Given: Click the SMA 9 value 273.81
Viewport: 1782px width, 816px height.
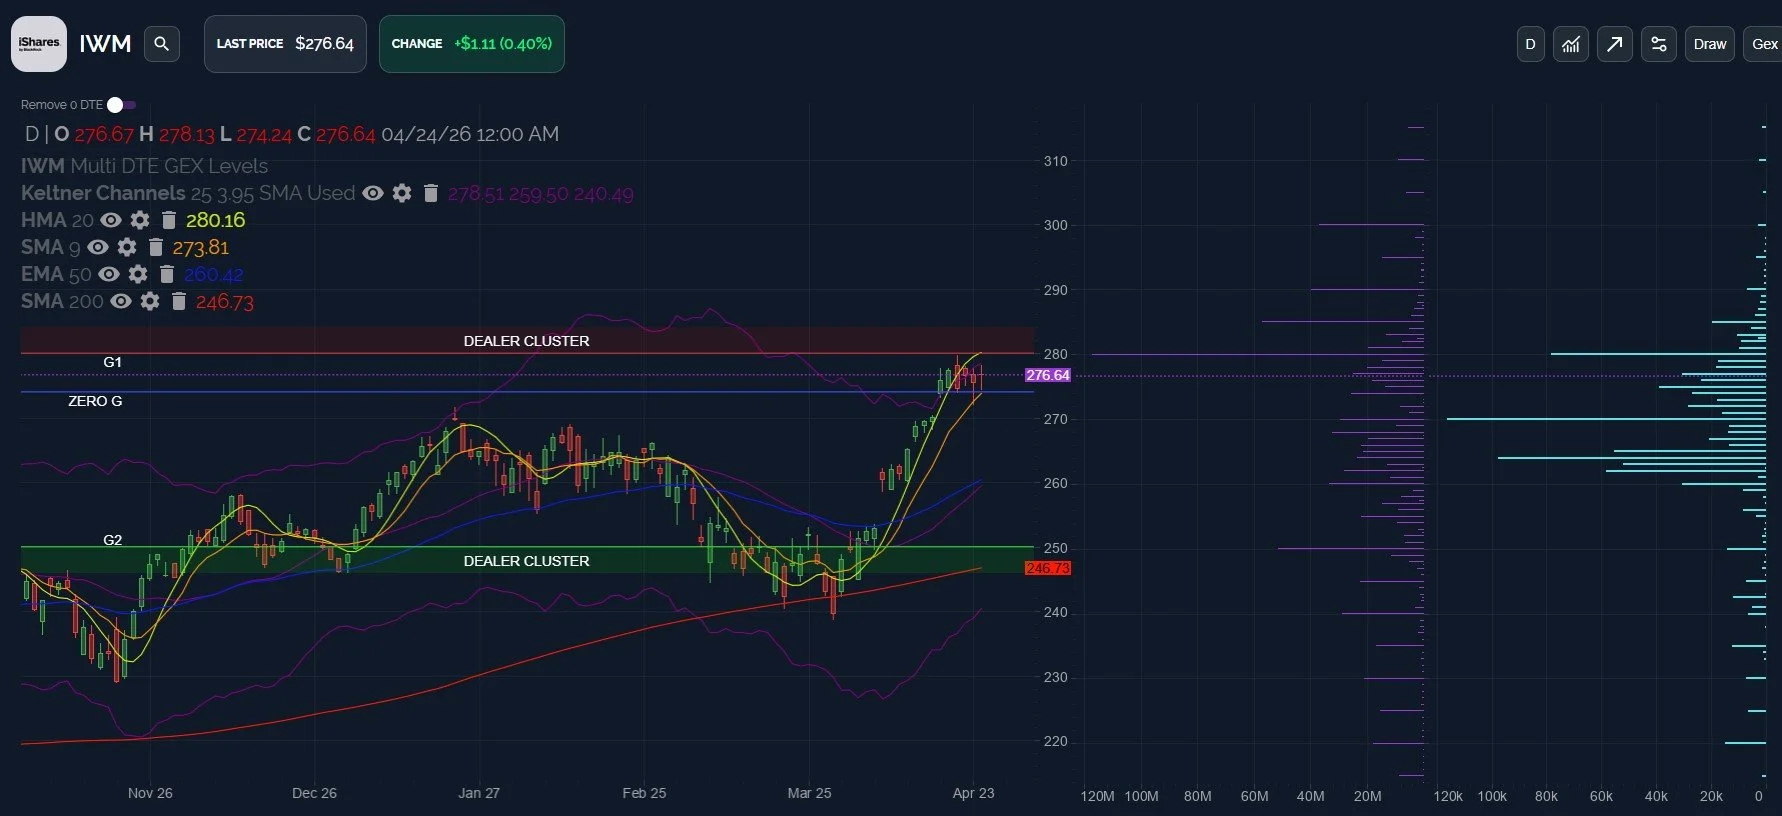Looking at the screenshot, I should 201,247.
